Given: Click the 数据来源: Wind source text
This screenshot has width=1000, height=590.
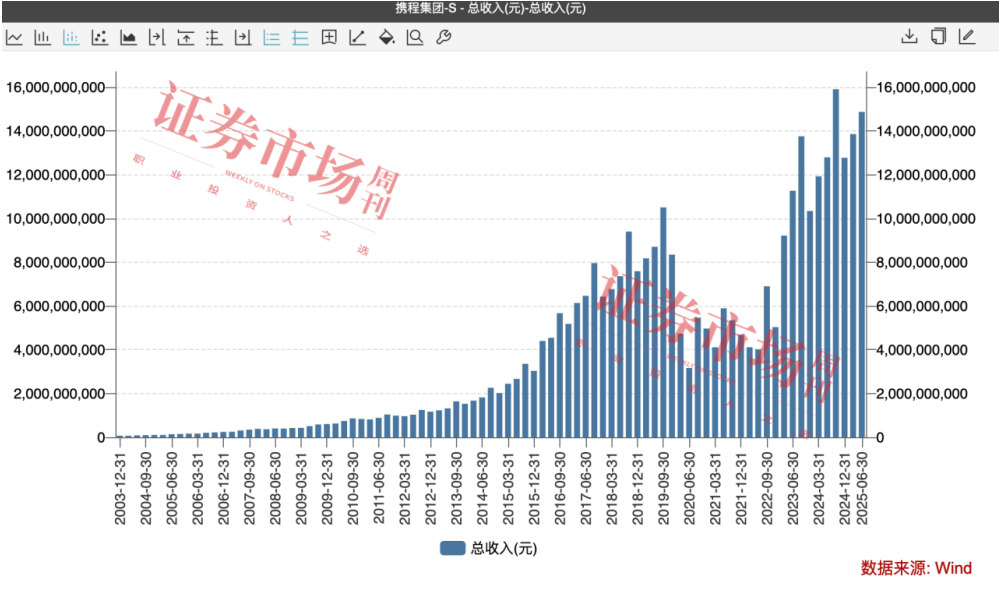Looking at the screenshot, I should (x=916, y=568).
